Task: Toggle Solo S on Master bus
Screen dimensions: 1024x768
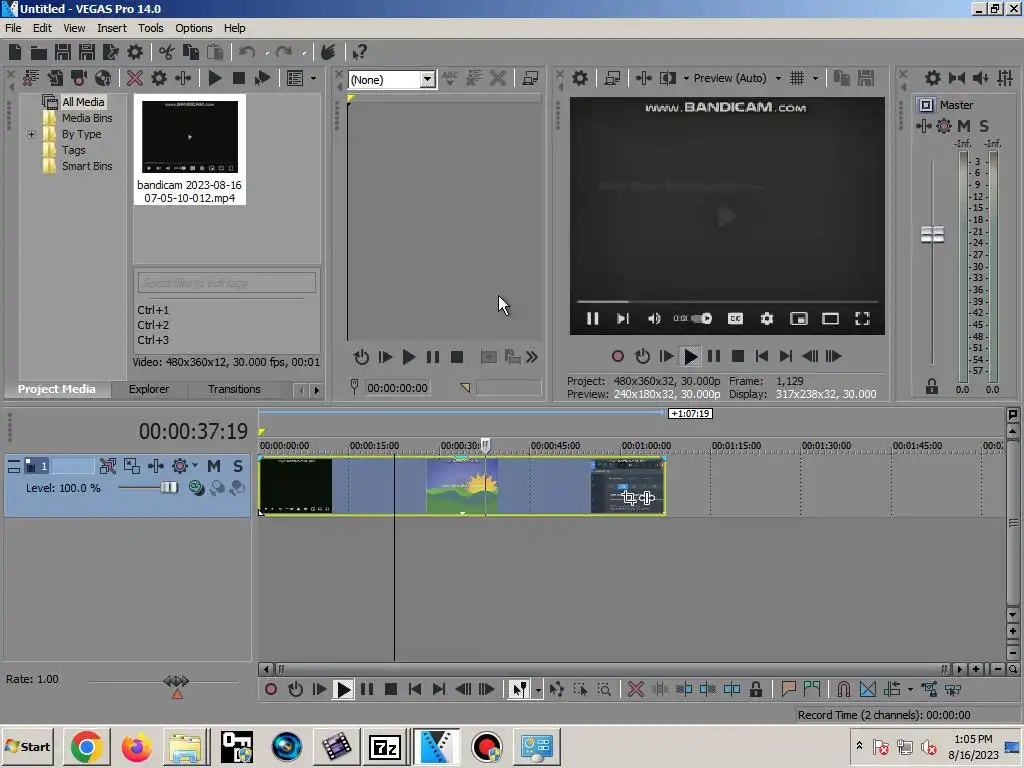Action: (984, 126)
